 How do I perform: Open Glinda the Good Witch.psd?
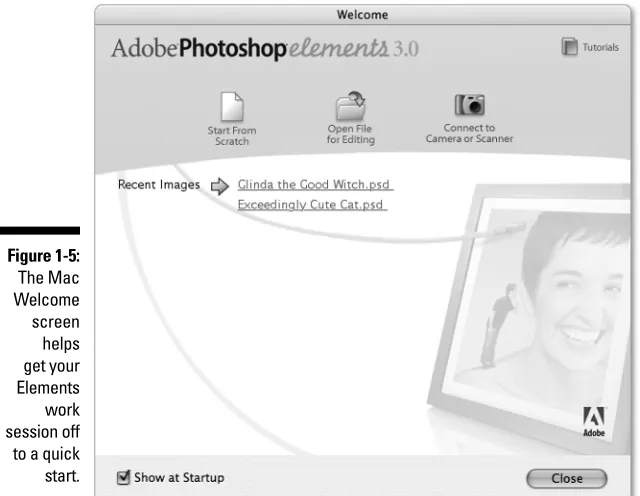315,185
